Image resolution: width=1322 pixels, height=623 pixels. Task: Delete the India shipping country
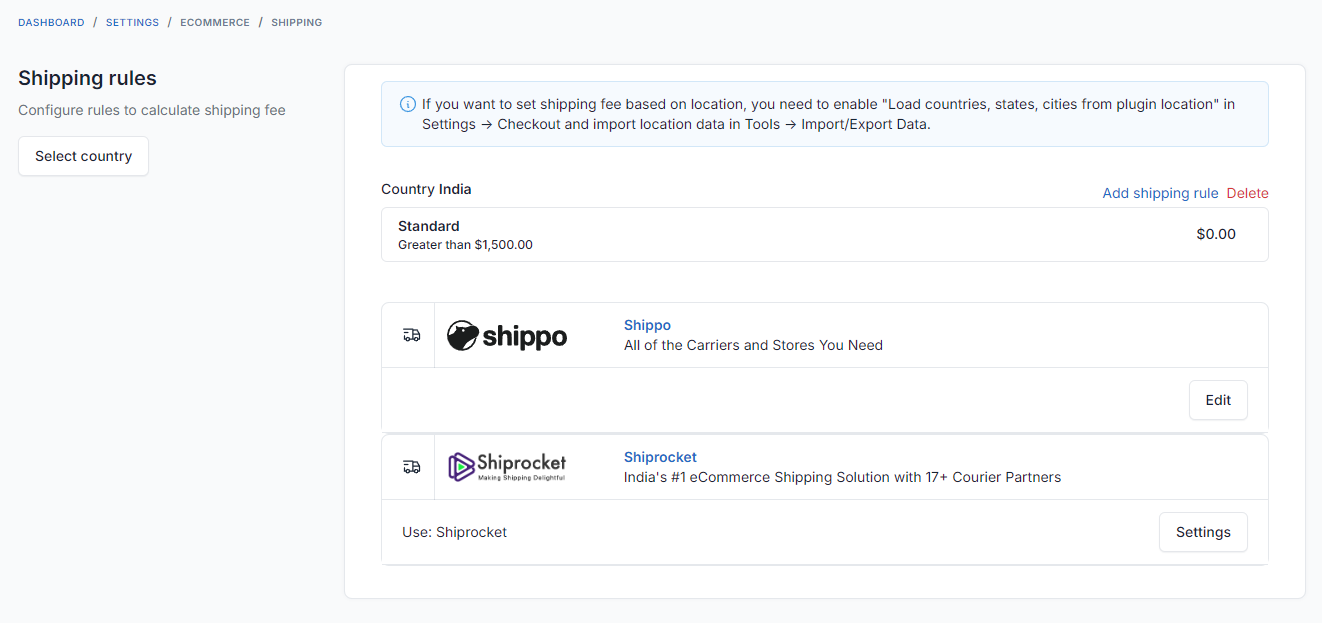click(x=1247, y=193)
